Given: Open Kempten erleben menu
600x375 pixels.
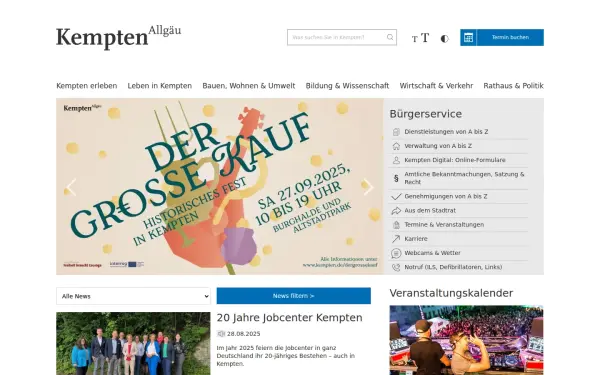Looking at the screenshot, I should (87, 86).
